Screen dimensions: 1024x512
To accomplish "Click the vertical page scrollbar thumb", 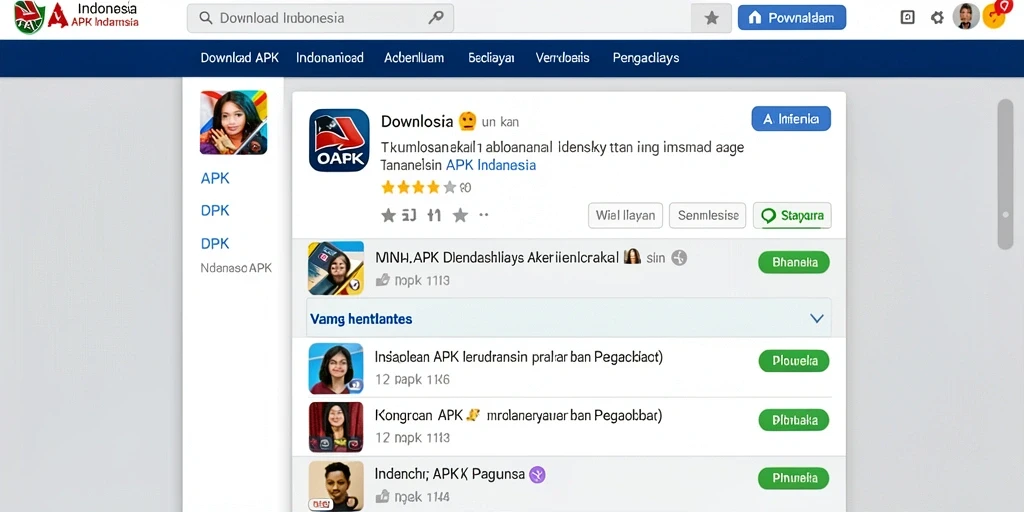I will 1005,174.
